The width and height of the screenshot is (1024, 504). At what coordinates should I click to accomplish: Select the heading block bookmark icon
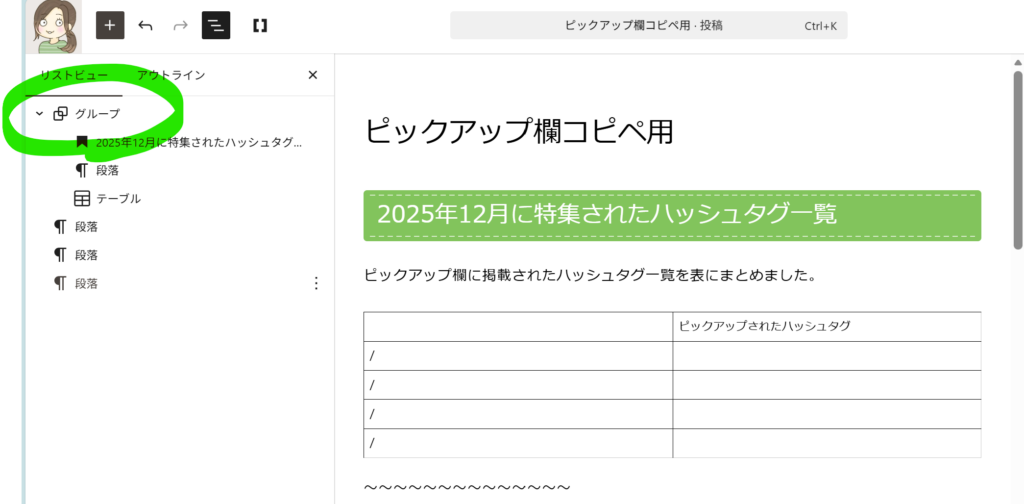(x=82, y=142)
